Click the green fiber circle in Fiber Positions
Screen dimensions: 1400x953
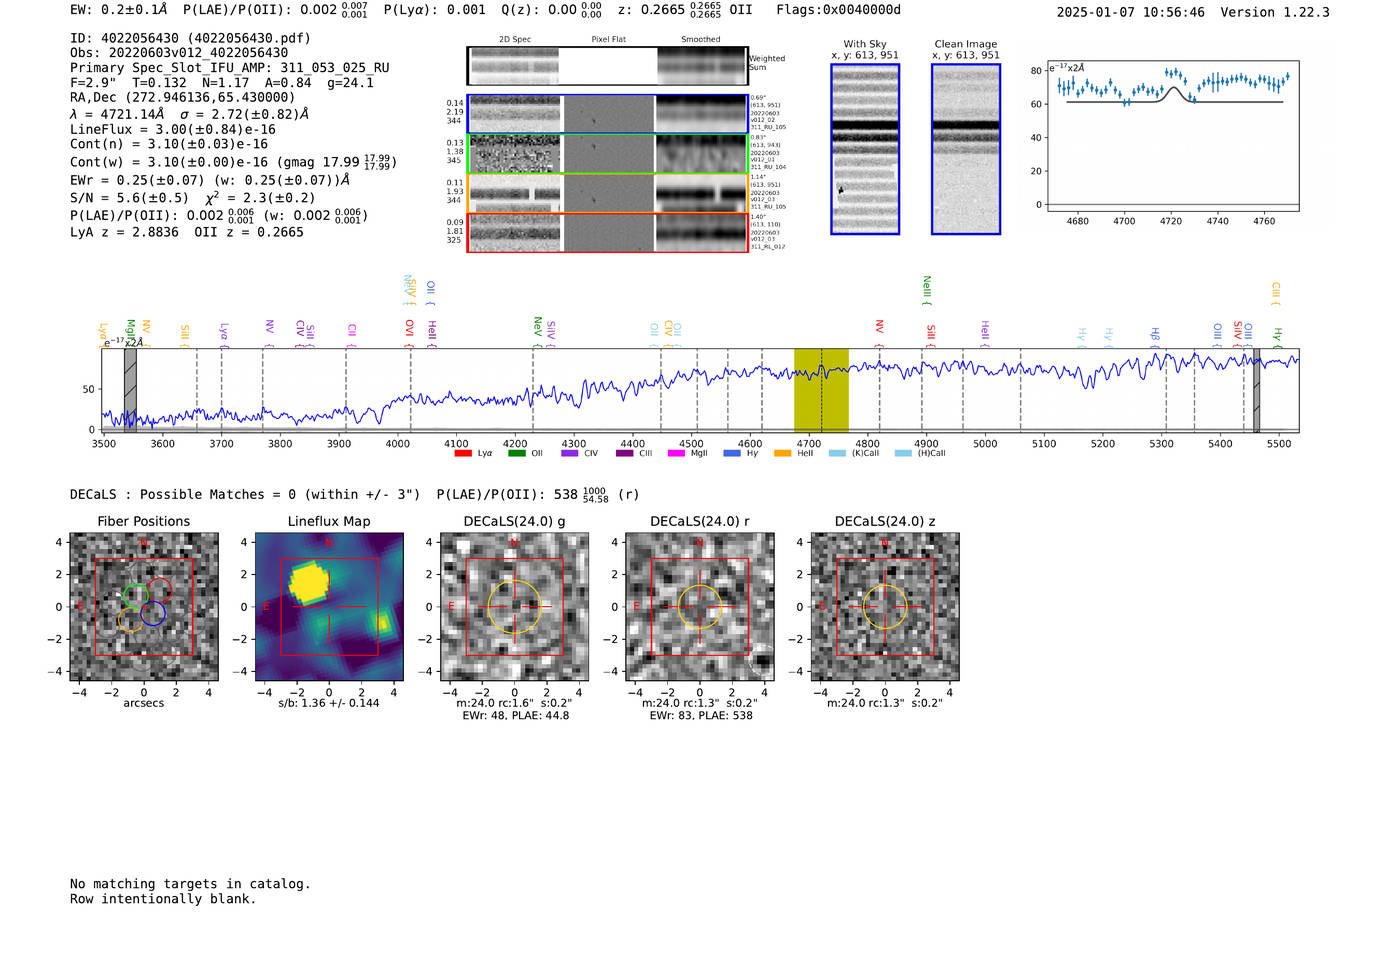click(x=135, y=597)
